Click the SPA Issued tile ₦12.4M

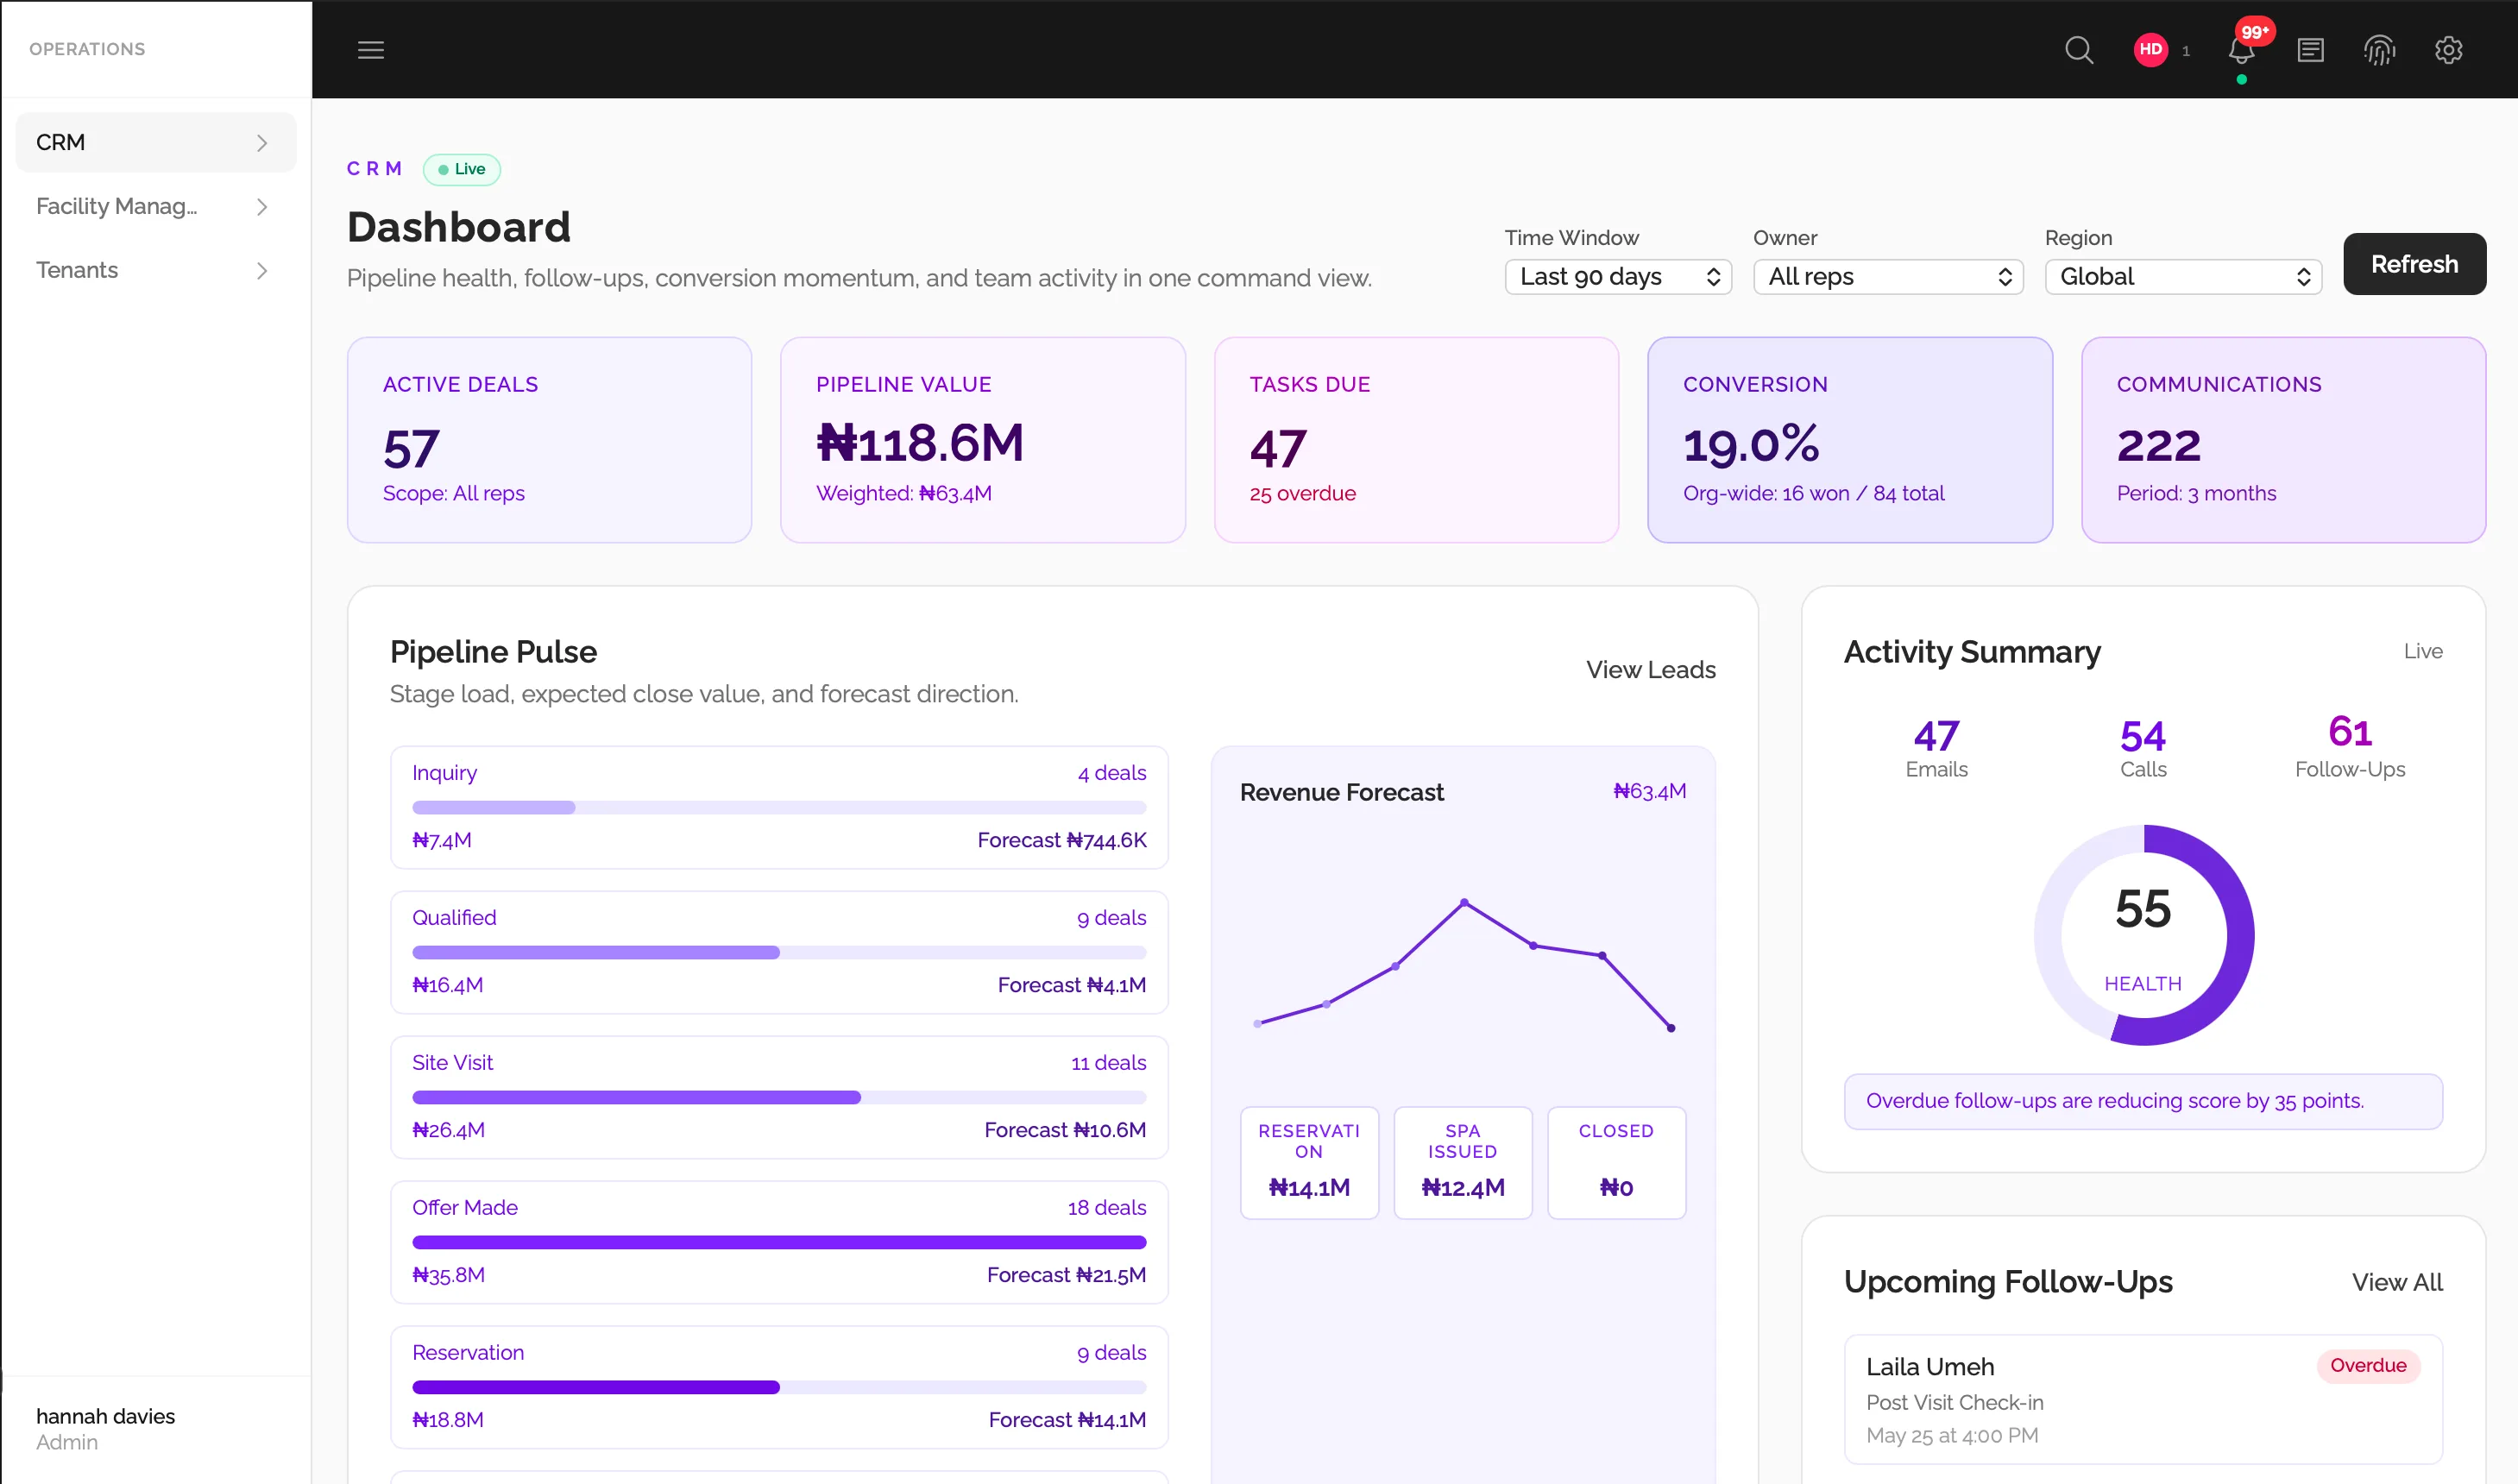pos(1462,1162)
